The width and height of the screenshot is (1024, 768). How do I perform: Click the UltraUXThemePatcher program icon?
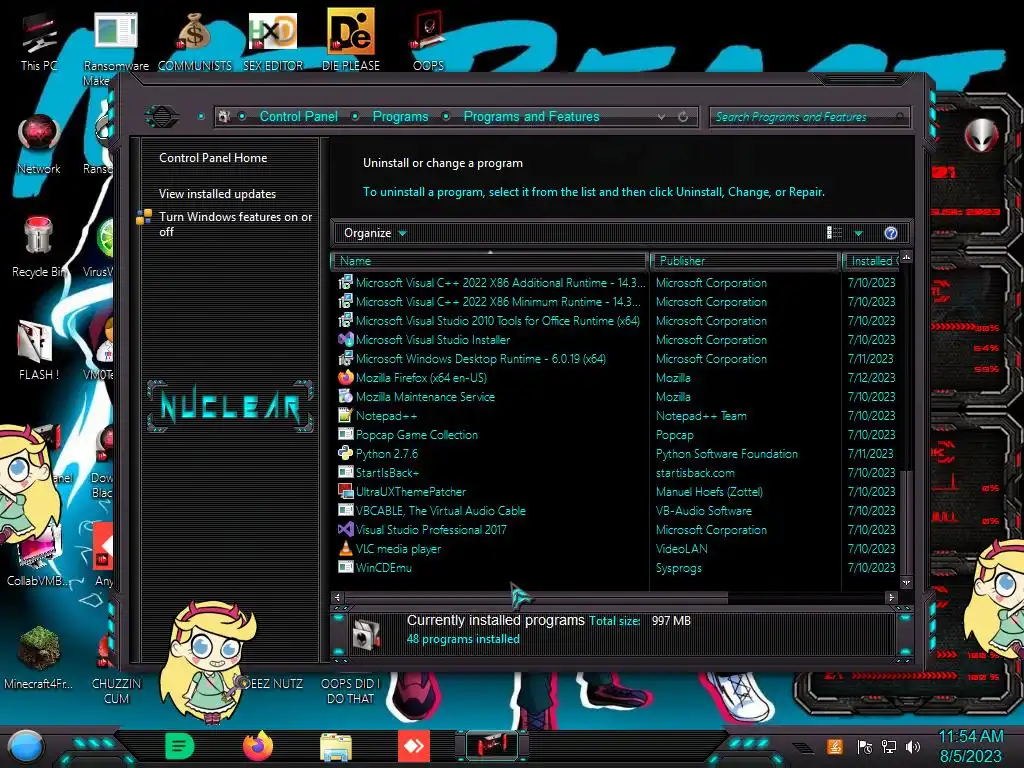pos(345,492)
